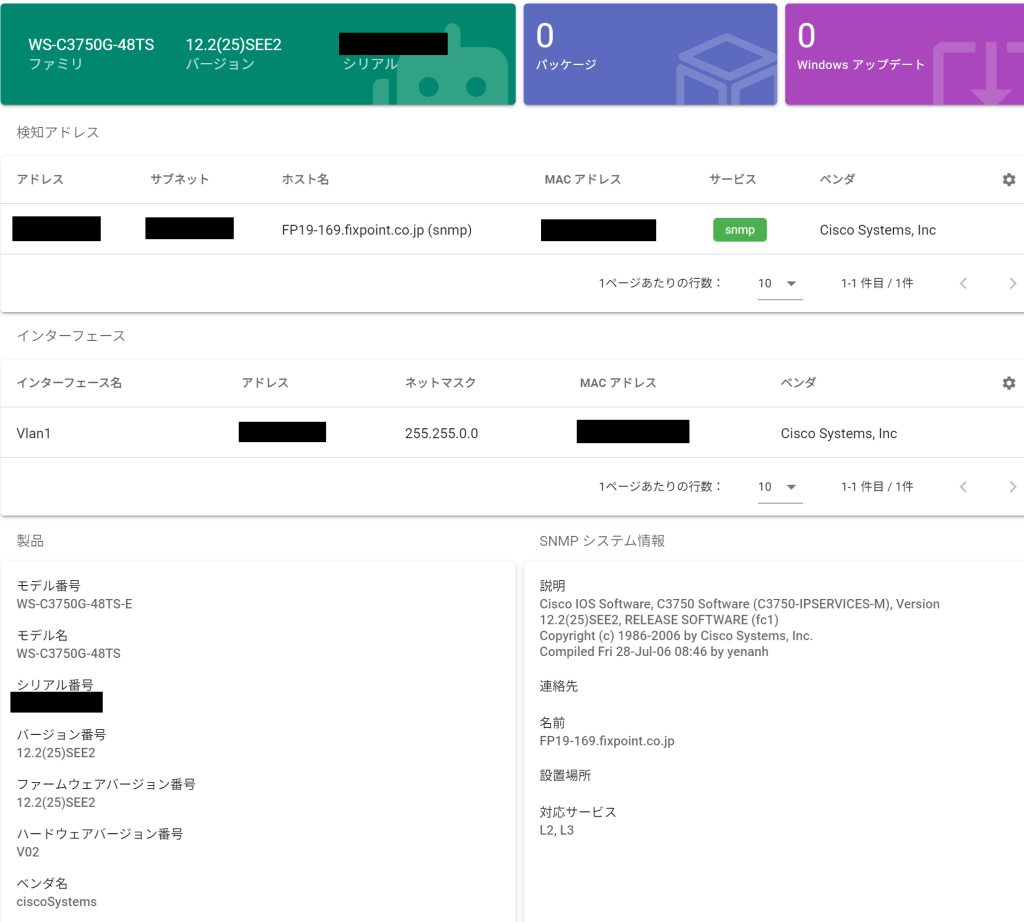Select the Vlan1 interface row

pos(36,433)
